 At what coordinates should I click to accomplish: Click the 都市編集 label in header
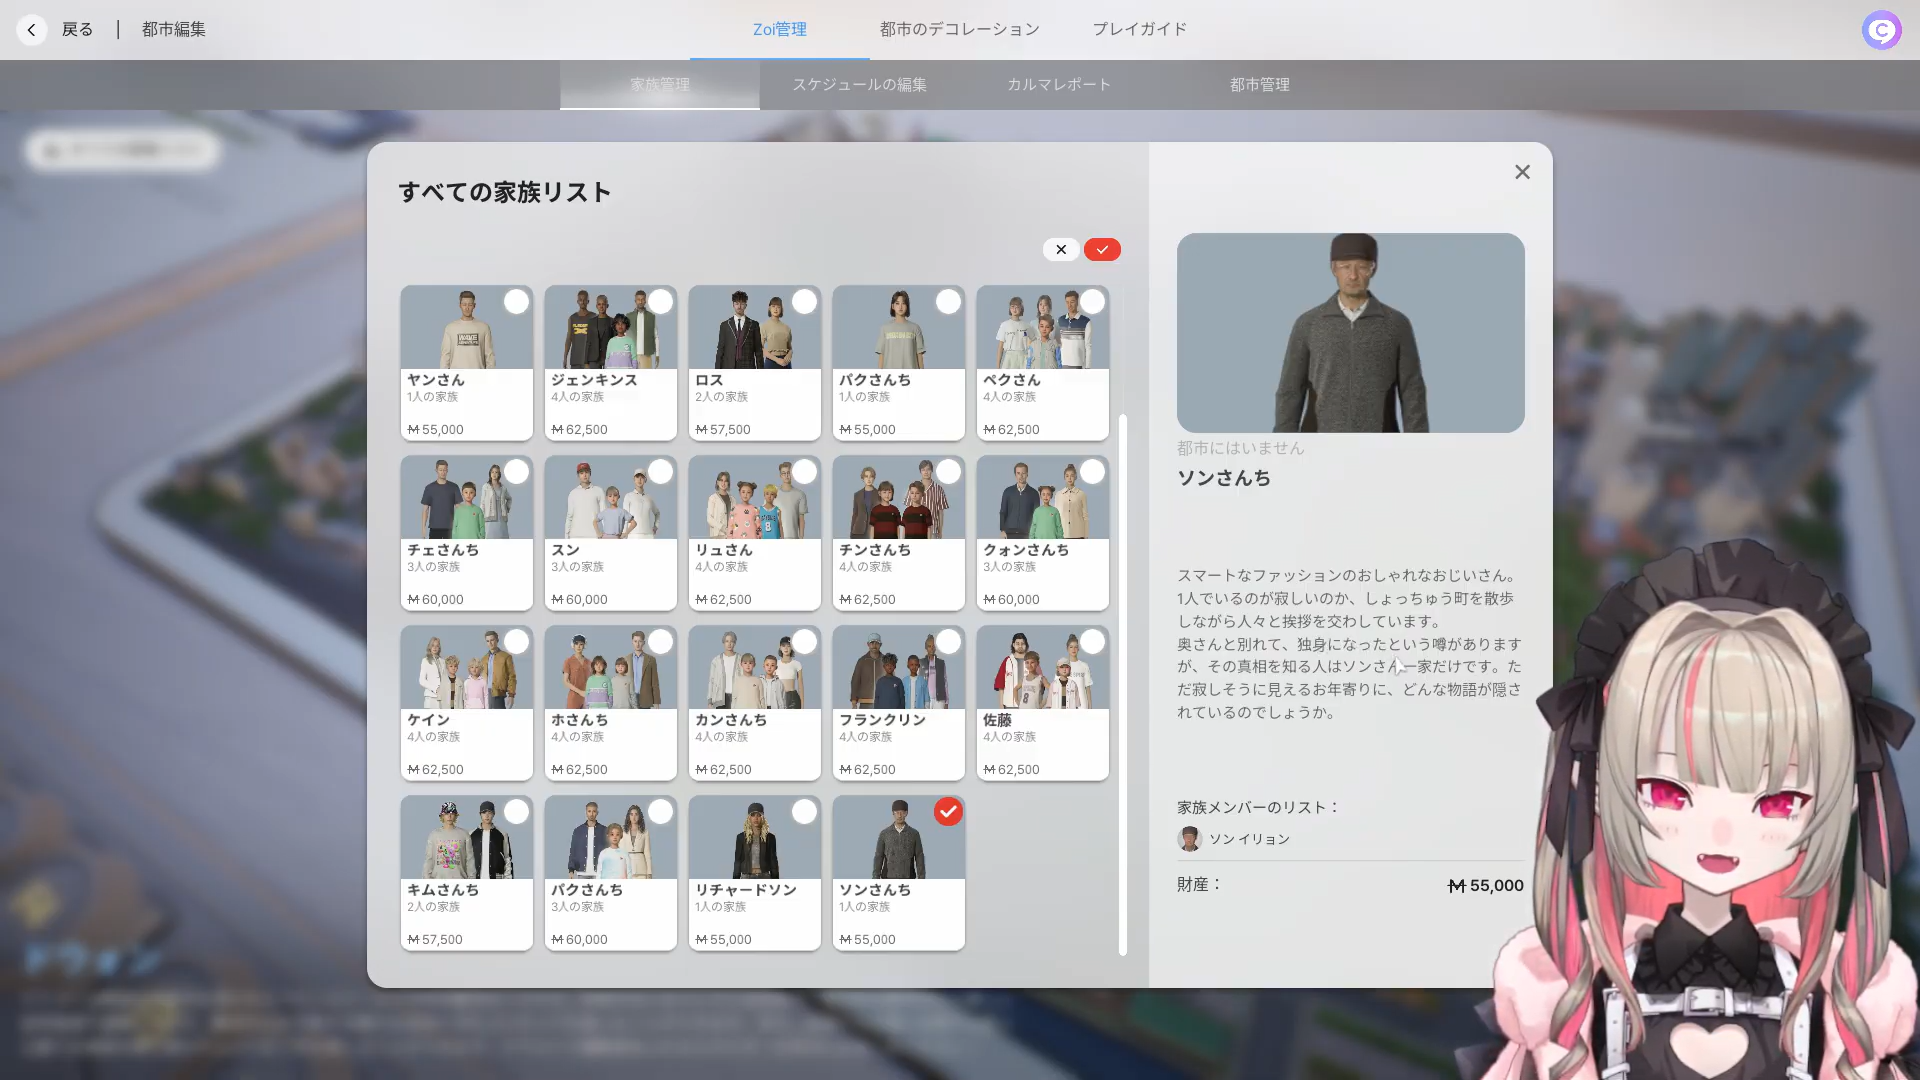(x=174, y=30)
